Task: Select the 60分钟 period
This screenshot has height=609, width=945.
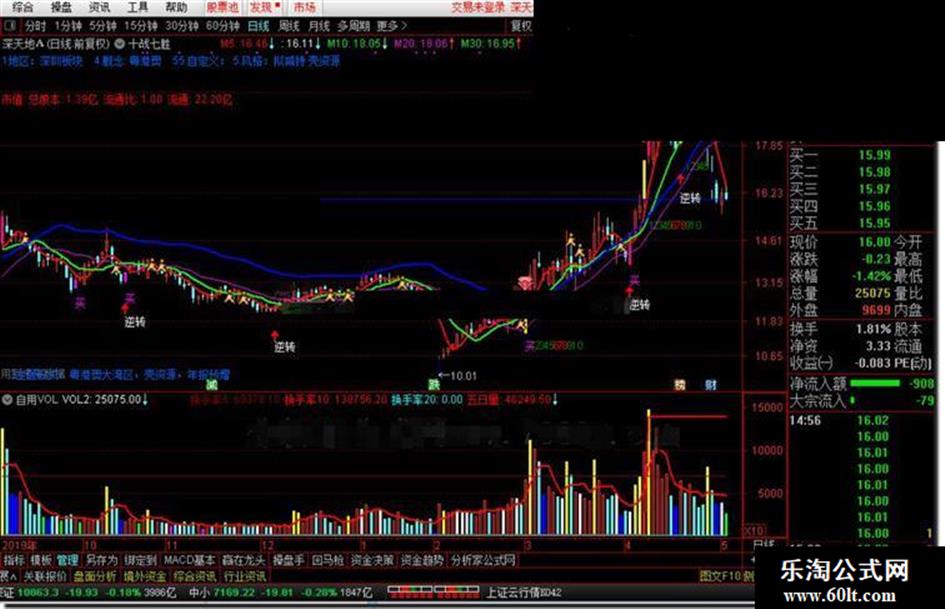Action: pyautogui.click(x=222, y=26)
